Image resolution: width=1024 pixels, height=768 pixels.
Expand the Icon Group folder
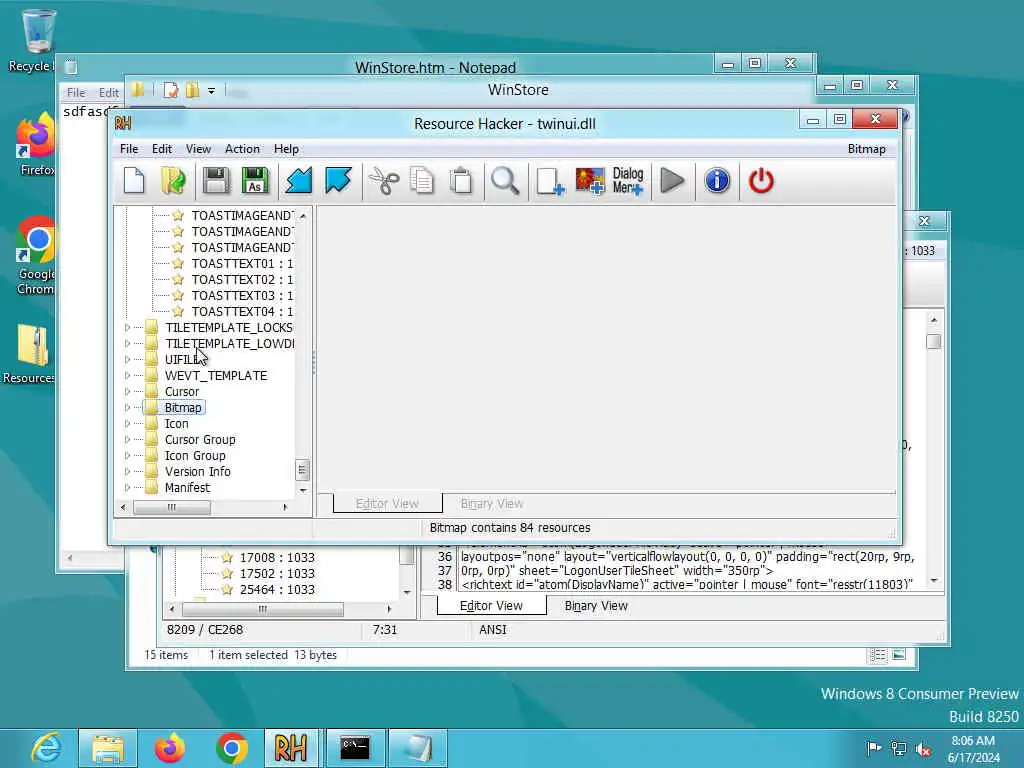(127, 455)
